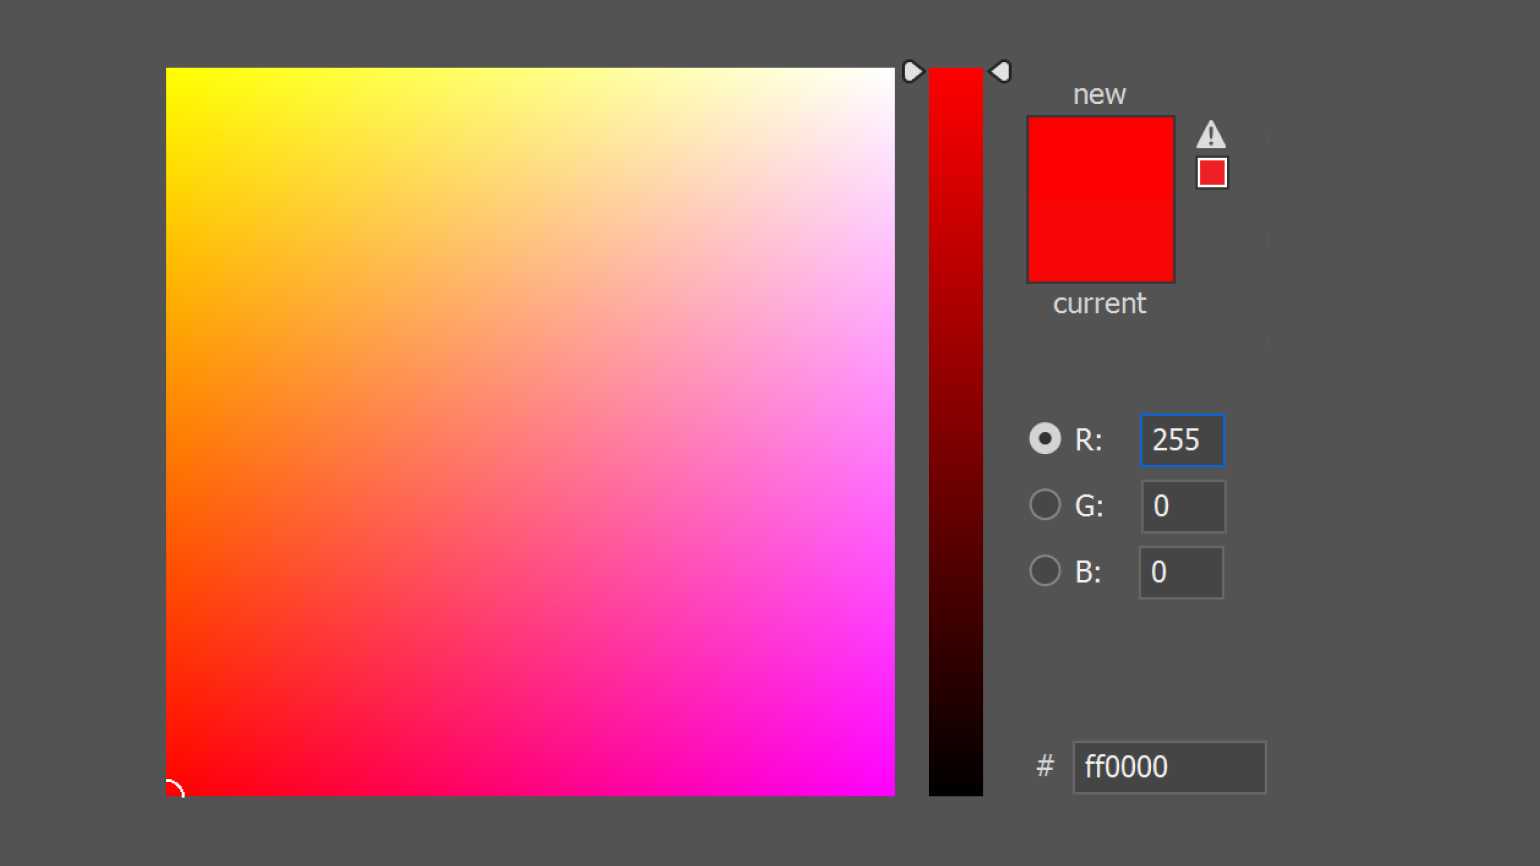Select the B radio button
The image size is (1540, 866).
(x=1045, y=571)
